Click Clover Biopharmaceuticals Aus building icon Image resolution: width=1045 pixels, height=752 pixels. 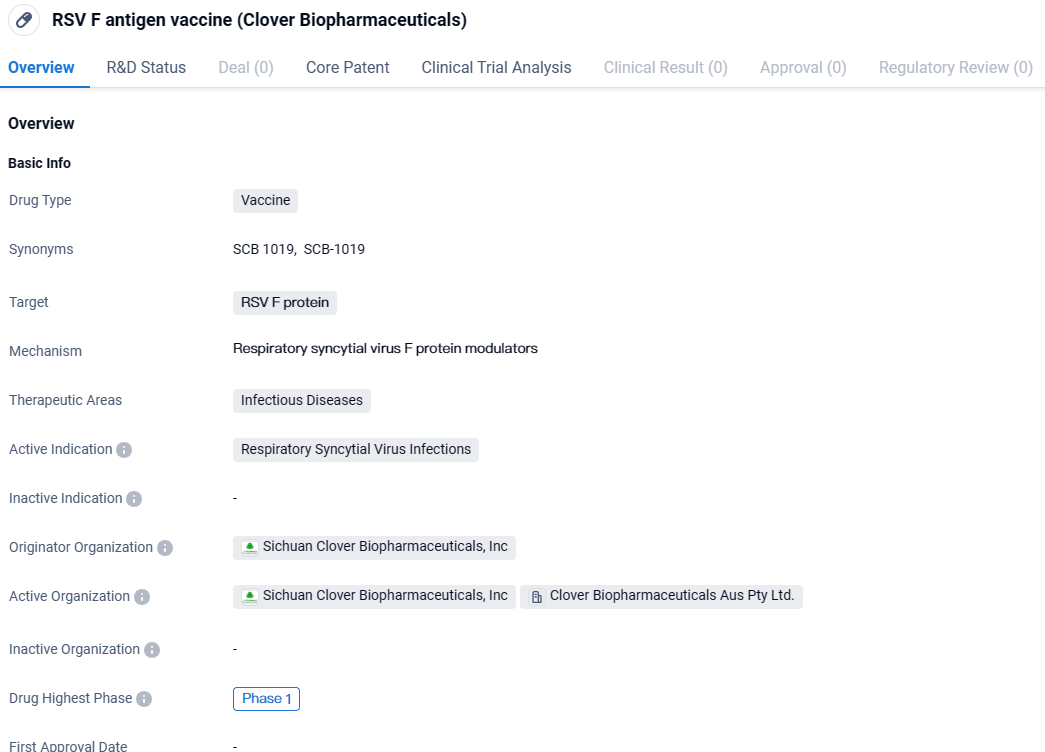click(x=537, y=597)
